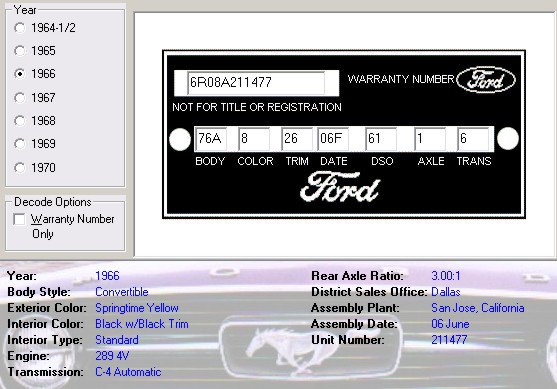Click the BODY code field 76A
Image resolution: width=557 pixels, height=389 pixels.
pyautogui.click(x=211, y=139)
